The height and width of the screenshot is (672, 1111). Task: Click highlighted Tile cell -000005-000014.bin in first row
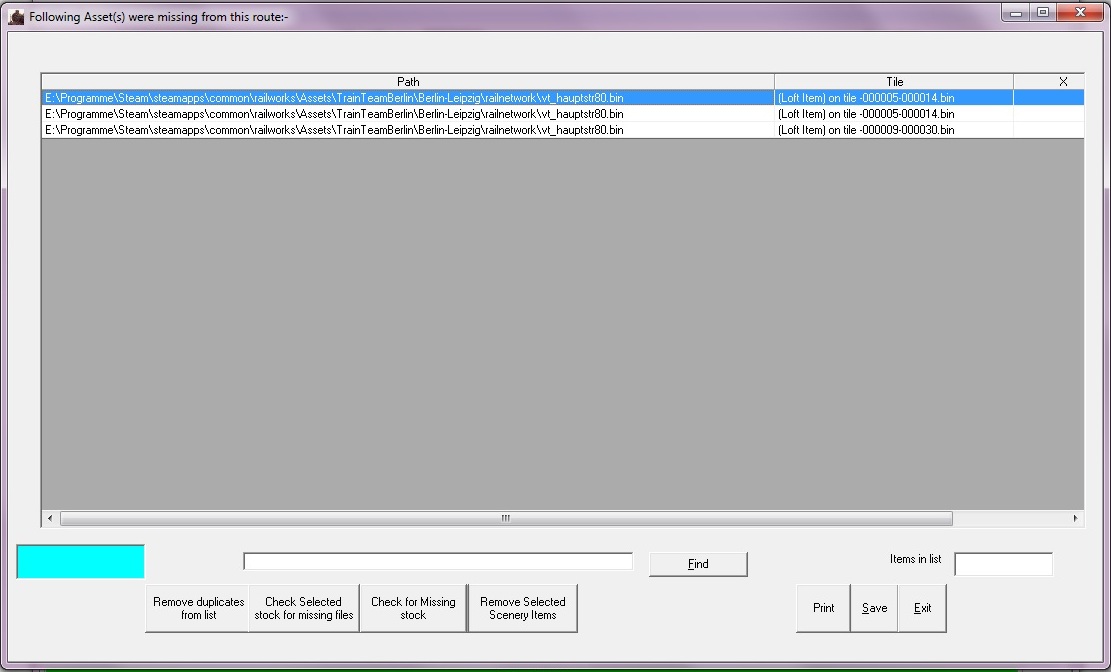894,98
